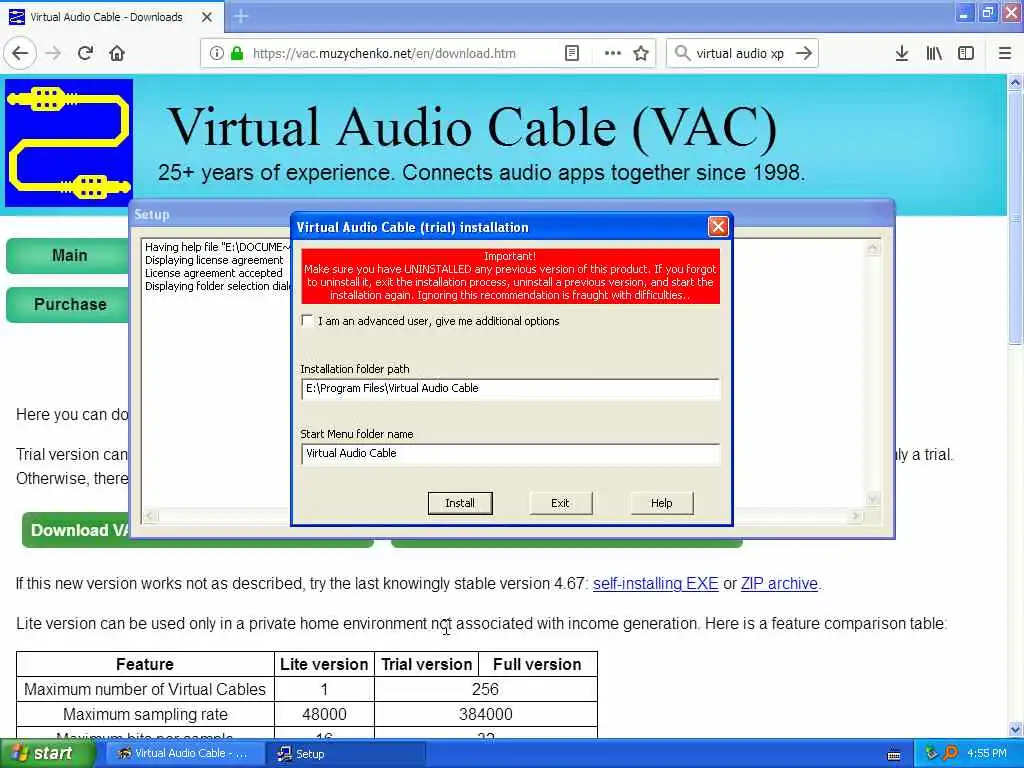The width and height of the screenshot is (1024, 768).
Task: Click the forward navigation arrow
Action: [53, 53]
